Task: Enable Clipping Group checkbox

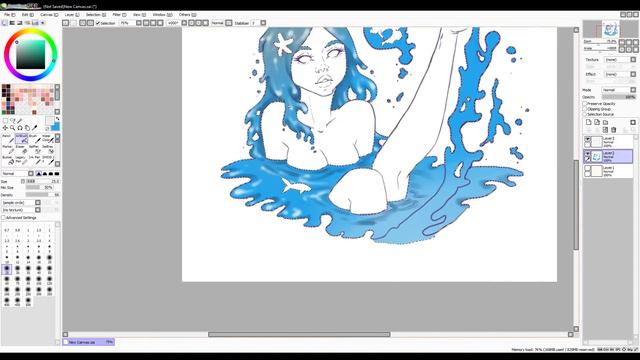Action: click(584, 109)
